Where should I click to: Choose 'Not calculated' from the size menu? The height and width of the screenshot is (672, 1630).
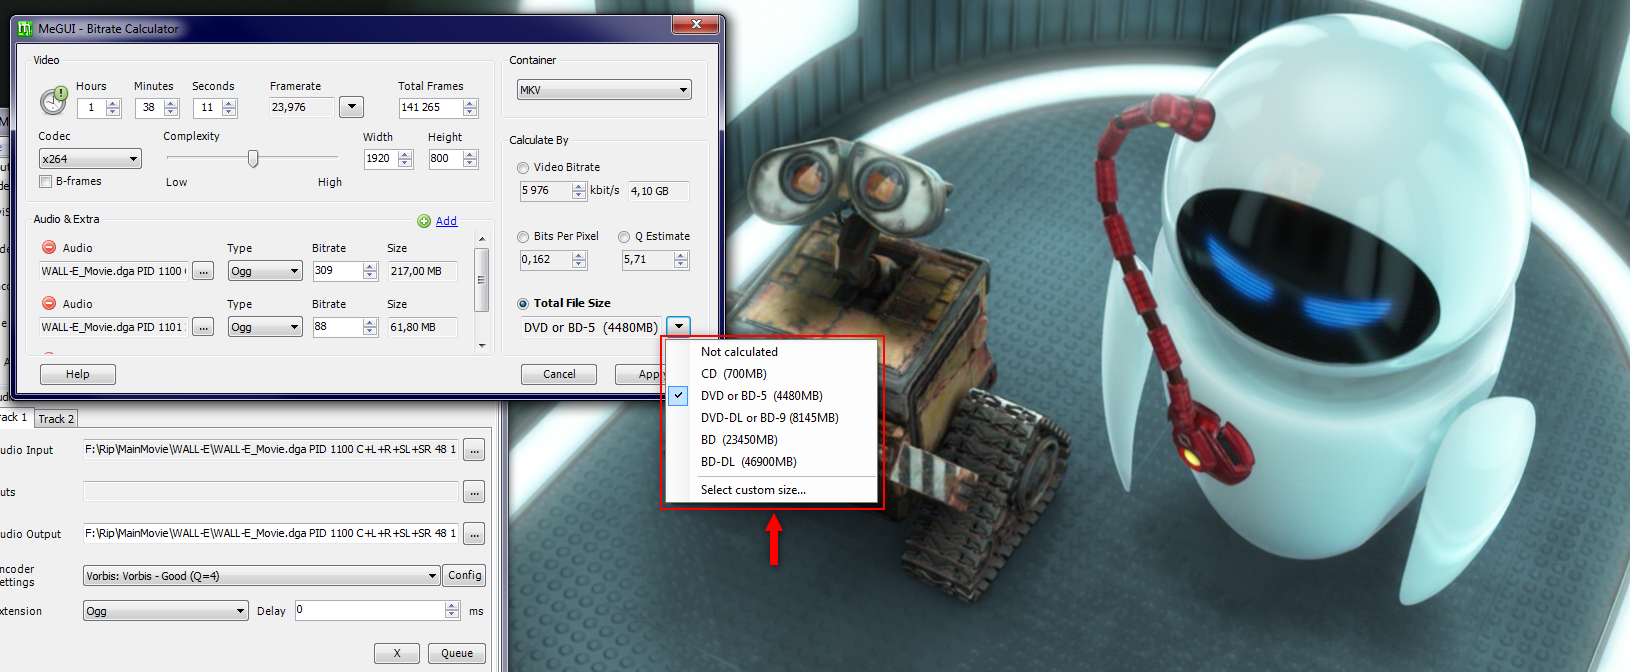(x=739, y=352)
